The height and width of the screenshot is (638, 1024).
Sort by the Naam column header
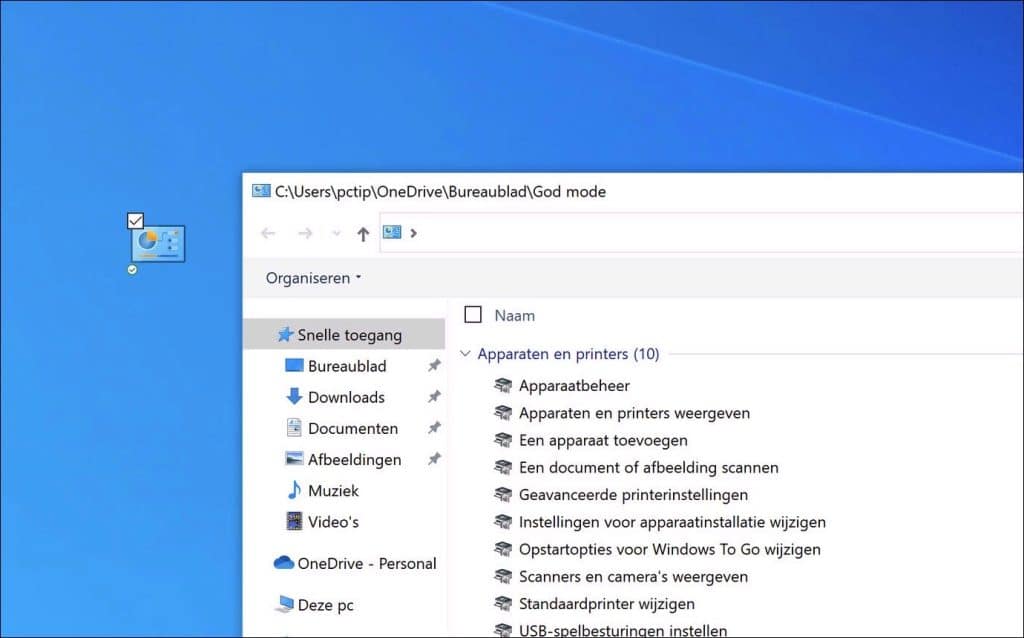tap(515, 315)
